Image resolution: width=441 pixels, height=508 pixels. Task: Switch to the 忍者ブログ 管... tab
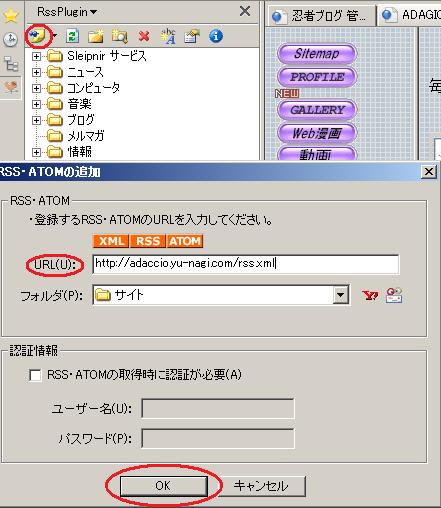coord(322,15)
